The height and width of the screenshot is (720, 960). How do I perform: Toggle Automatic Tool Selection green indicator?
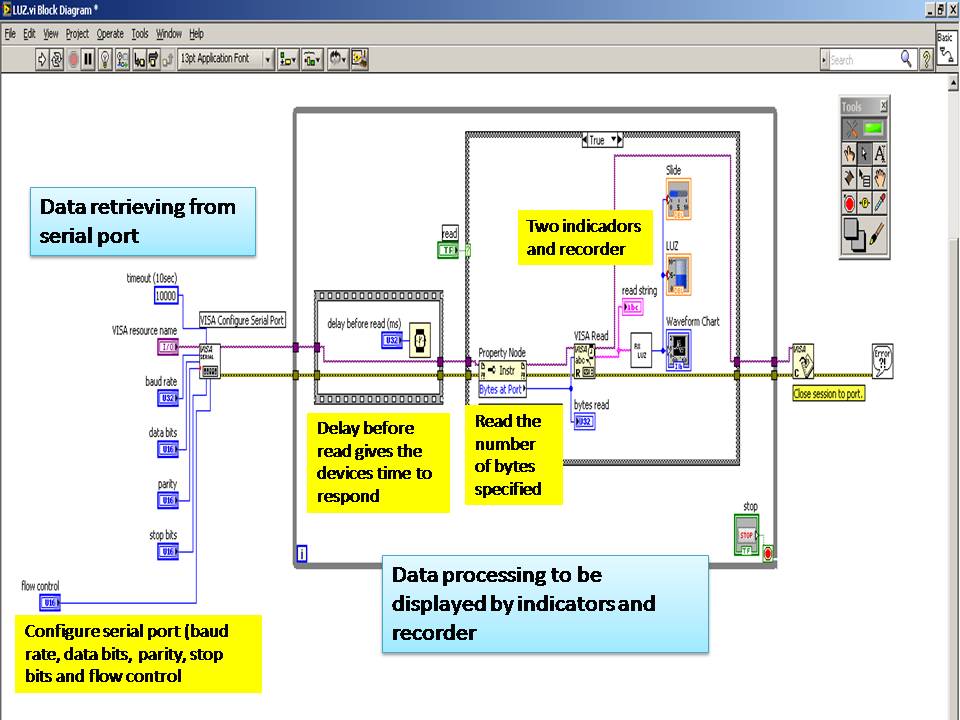pos(874,129)
